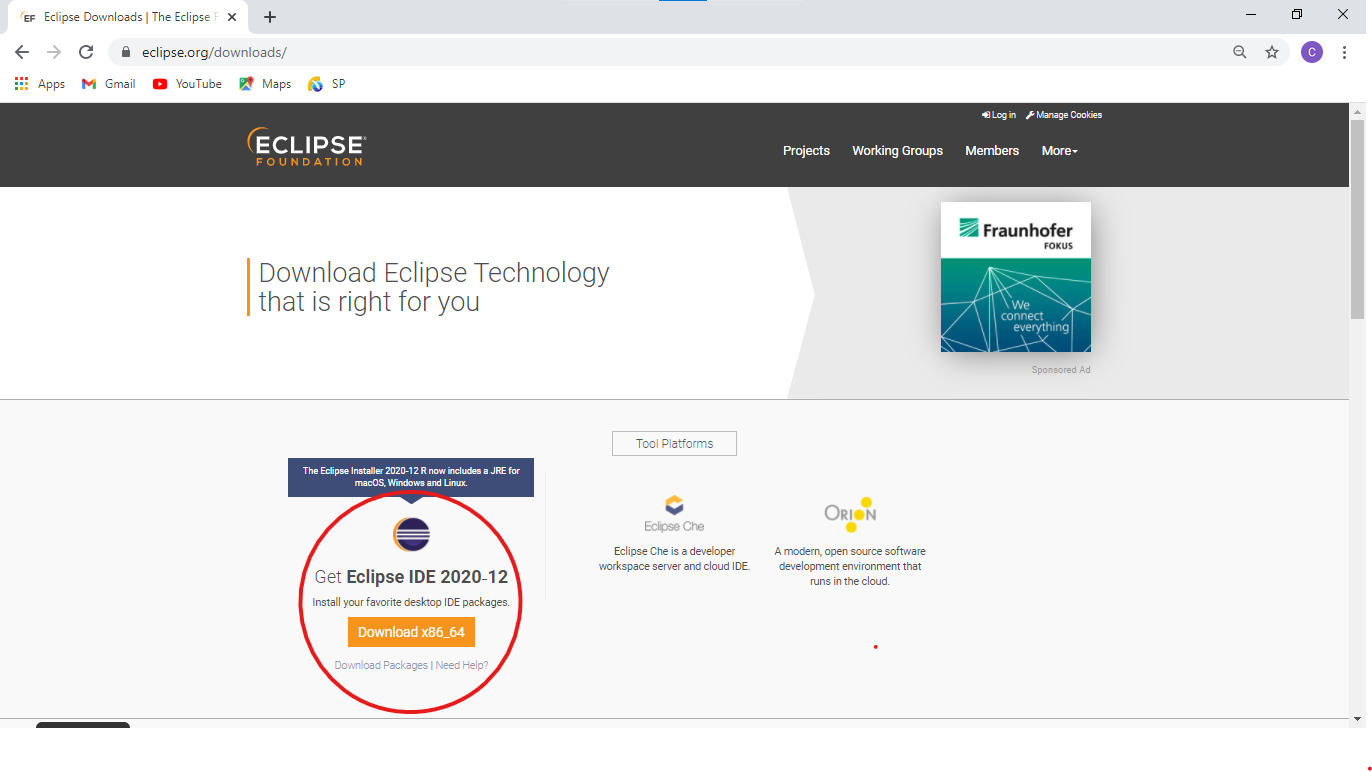Click the Fraunhofer FOKUS sponsored ad
This screenshot has width=1372, height=772.
coord(1015,277)
